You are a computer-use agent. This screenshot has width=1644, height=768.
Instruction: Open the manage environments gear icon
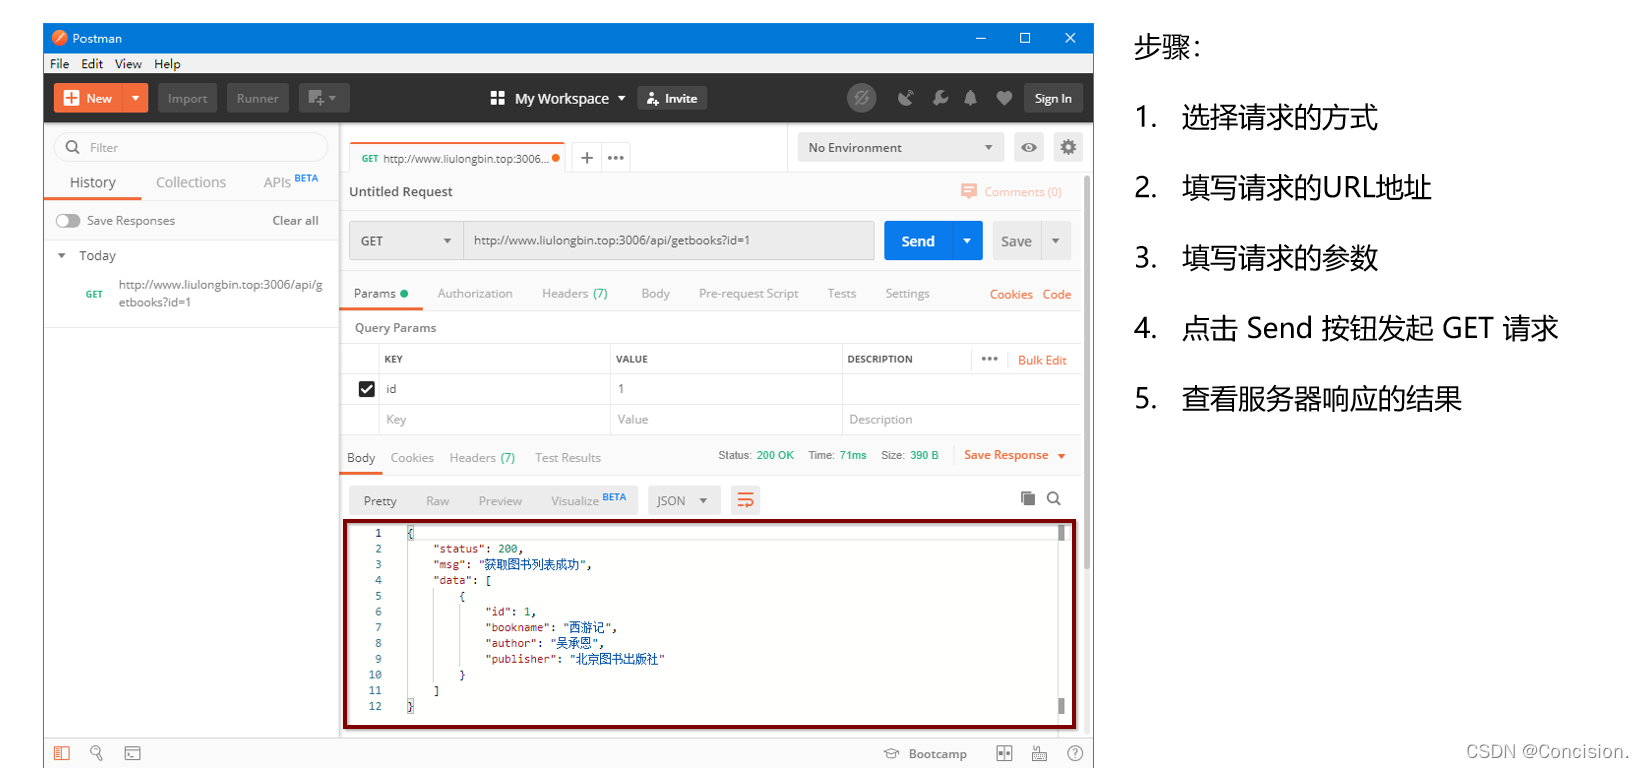(1068, 147)
